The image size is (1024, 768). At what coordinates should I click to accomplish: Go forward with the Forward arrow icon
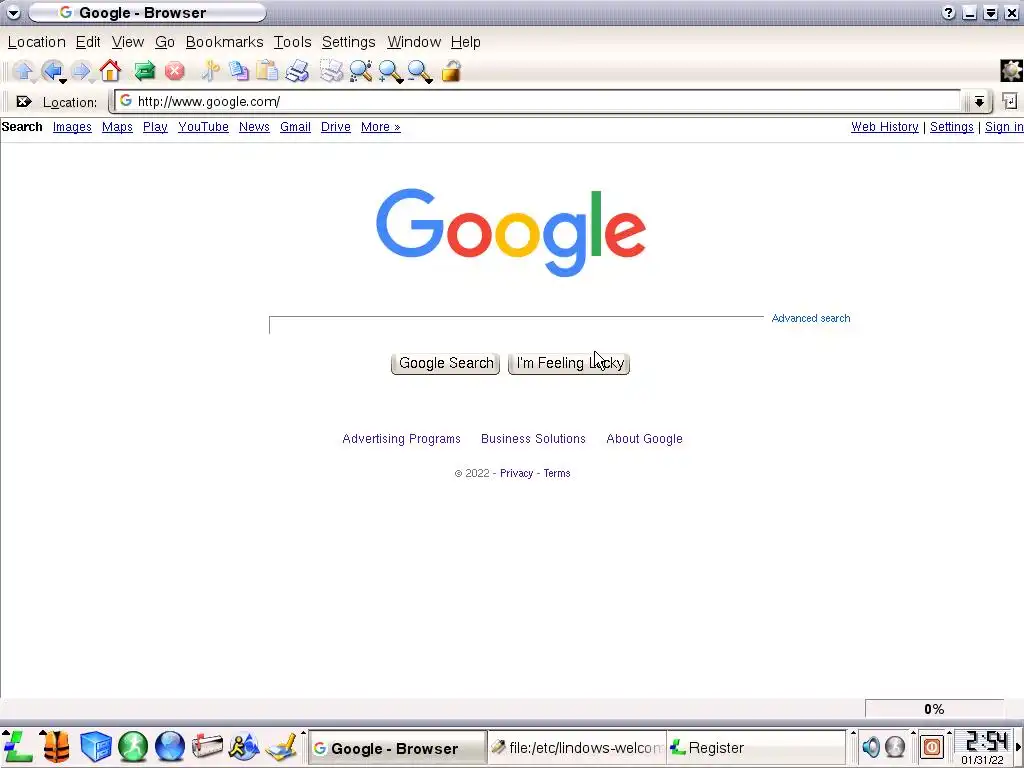[x=80, y=71]
